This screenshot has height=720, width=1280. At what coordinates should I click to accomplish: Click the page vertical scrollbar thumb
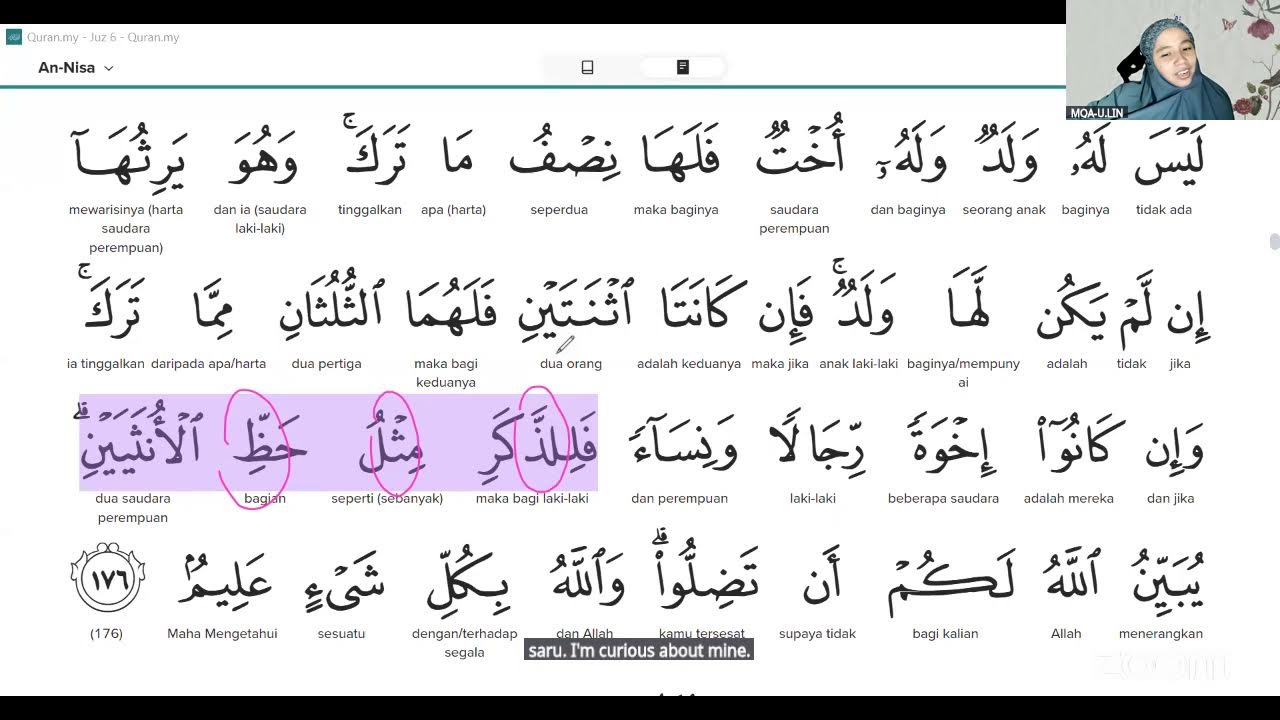pos(1274,242)
